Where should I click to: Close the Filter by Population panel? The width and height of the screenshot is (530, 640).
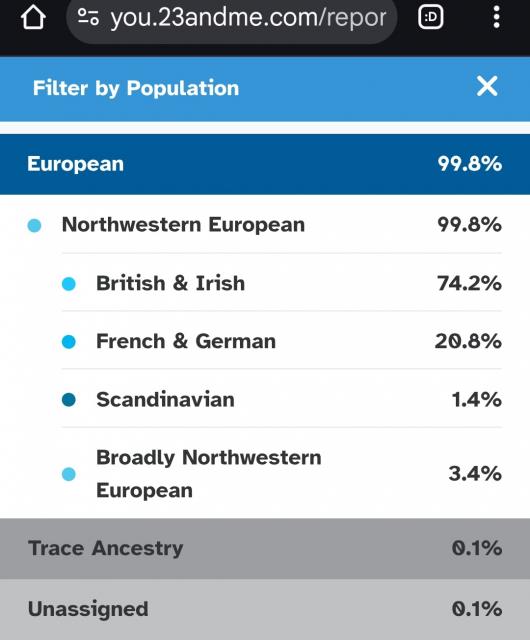(x=487, y=86)
